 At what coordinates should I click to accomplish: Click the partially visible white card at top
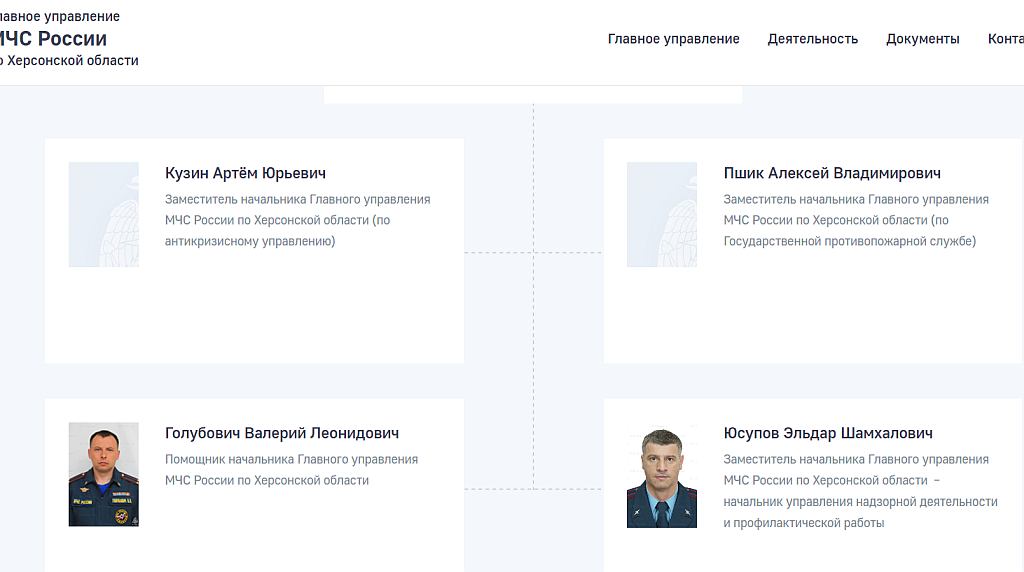(x=532, y=95)
